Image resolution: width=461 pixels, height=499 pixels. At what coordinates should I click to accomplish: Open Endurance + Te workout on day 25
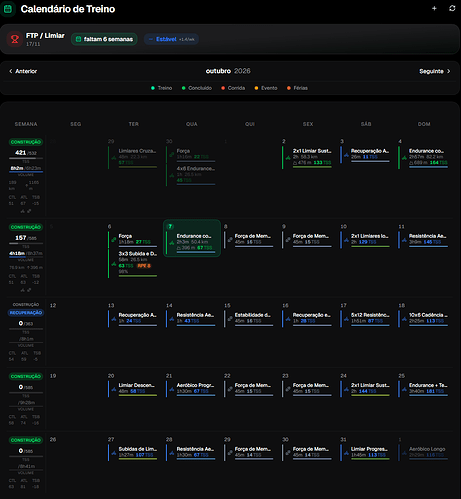[x=423, y=389]
